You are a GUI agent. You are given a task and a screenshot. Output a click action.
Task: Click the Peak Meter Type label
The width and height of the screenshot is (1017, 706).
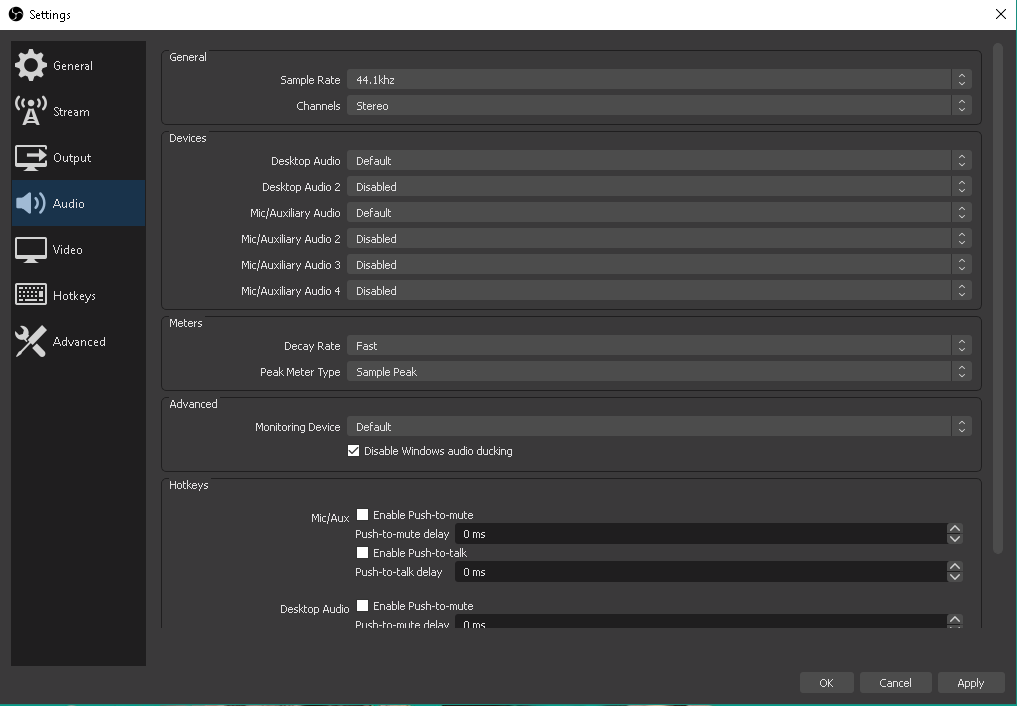[300, 372]
